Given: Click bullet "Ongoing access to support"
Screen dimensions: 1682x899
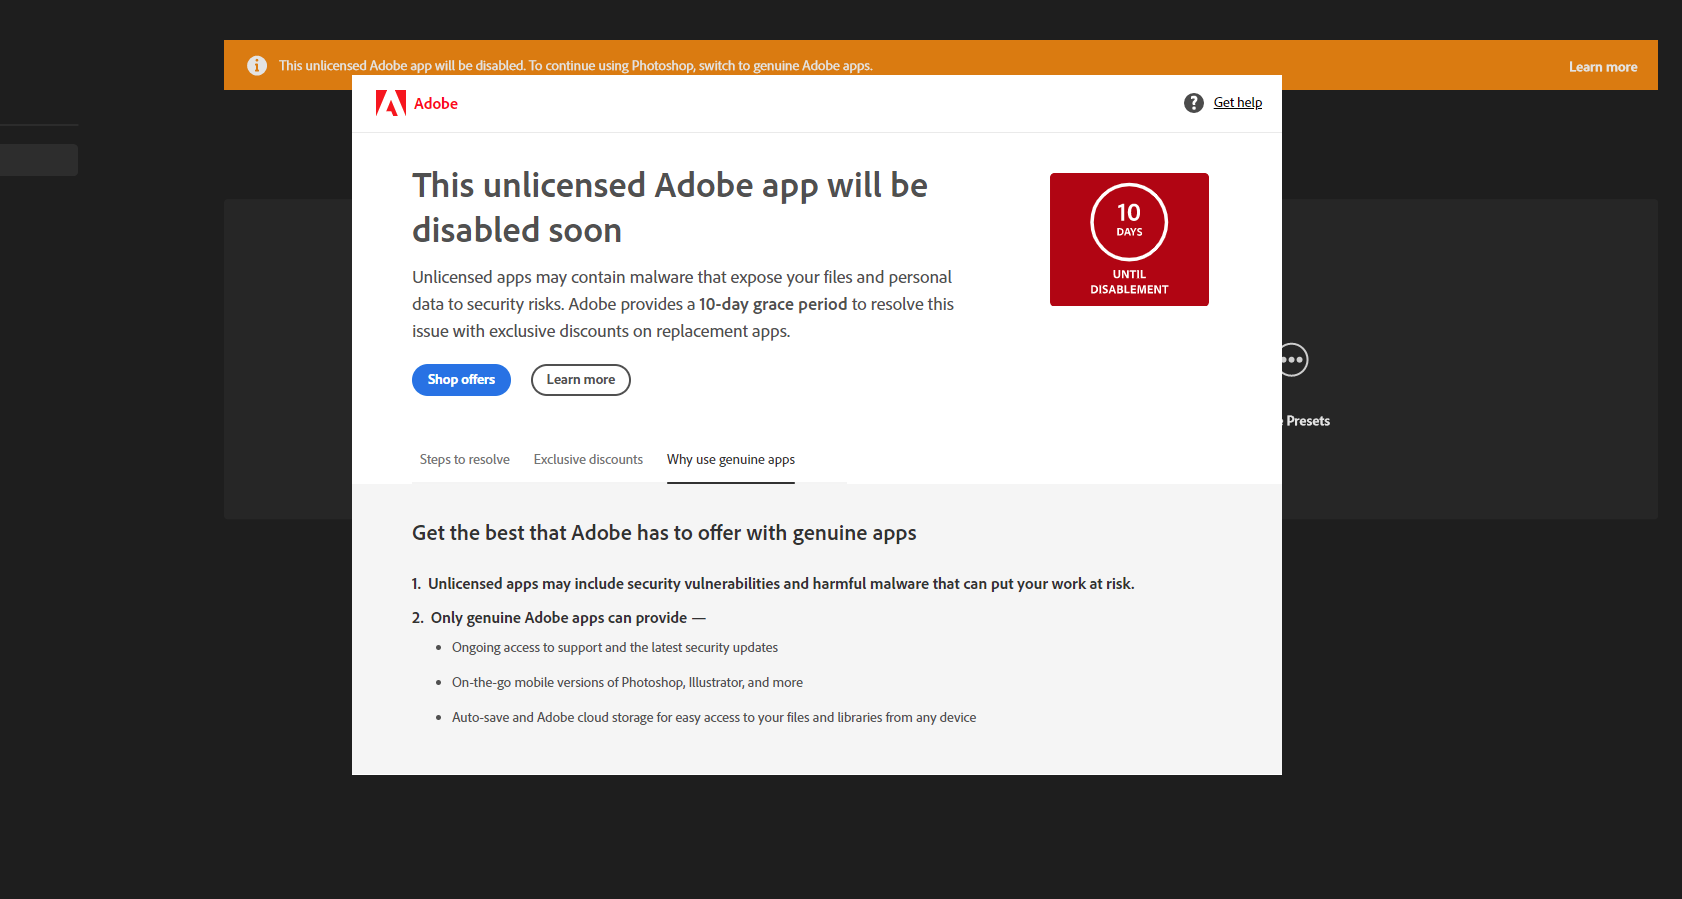Looking at the screenshot, I should (615, 648).
